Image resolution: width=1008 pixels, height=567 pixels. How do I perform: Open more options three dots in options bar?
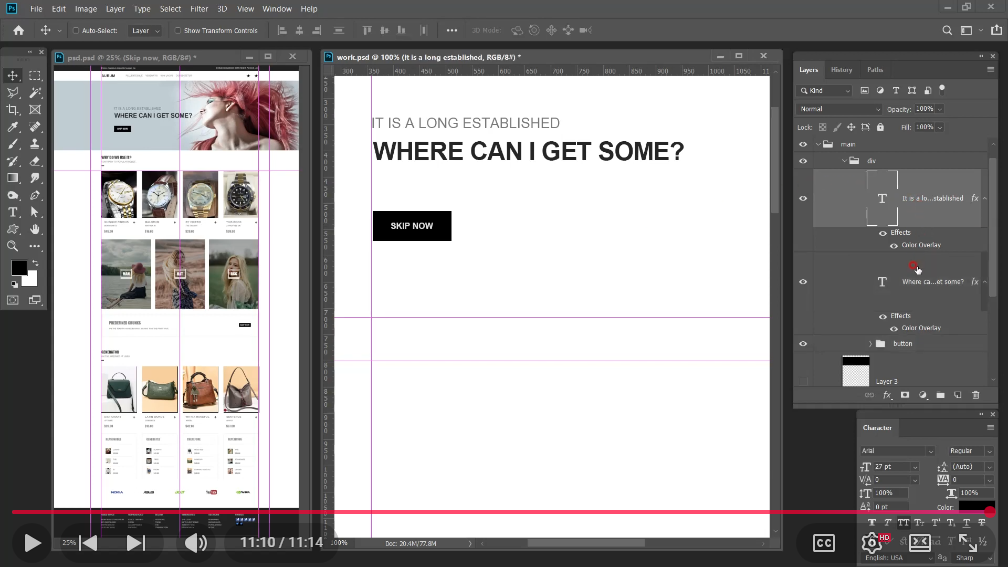[x=452, y=30]
